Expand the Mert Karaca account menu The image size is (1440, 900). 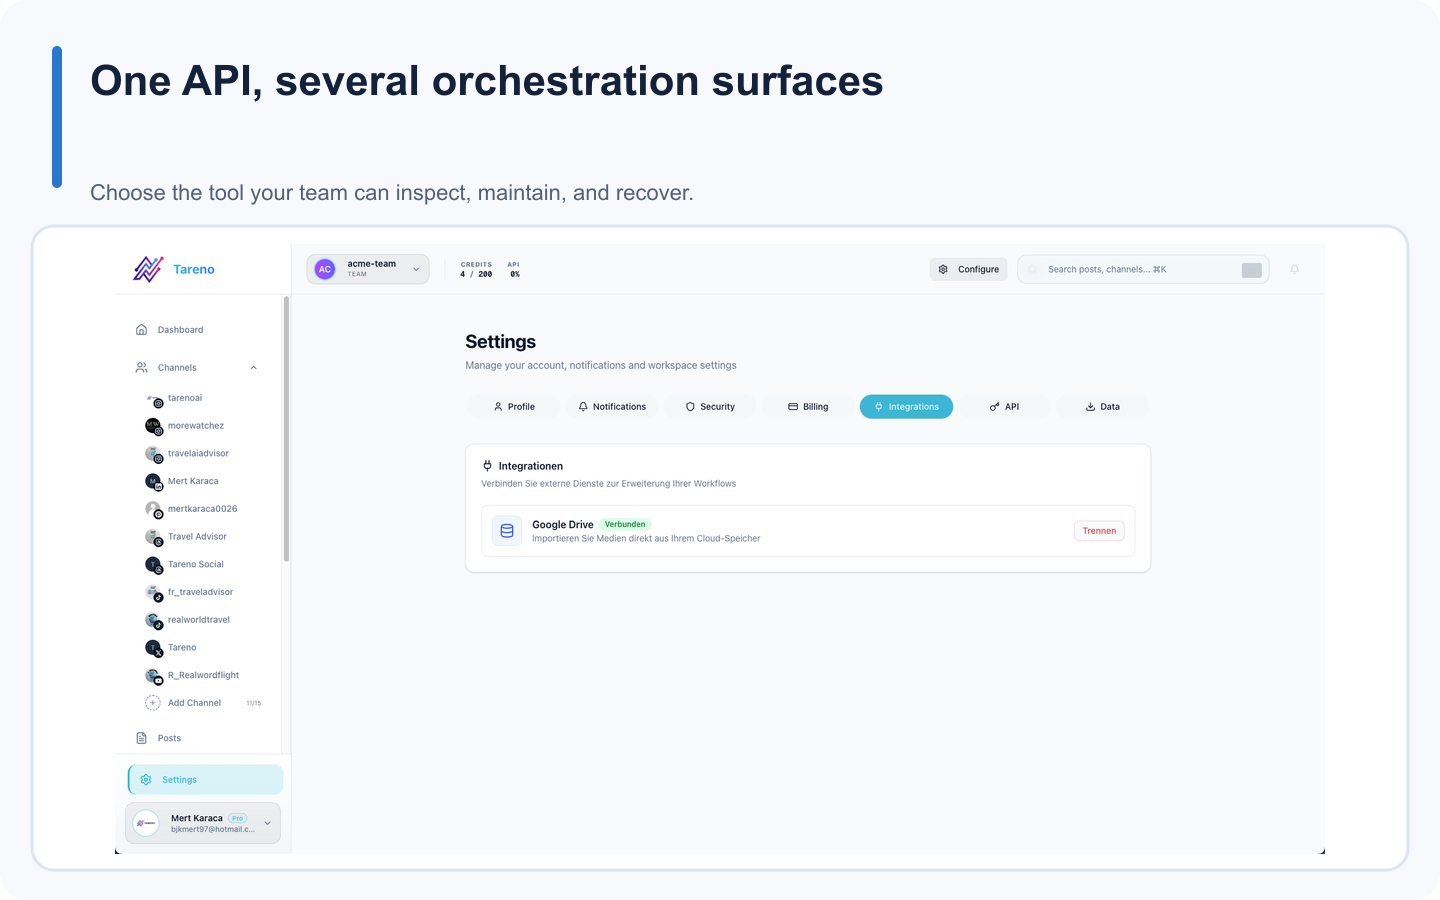point(203,823)
